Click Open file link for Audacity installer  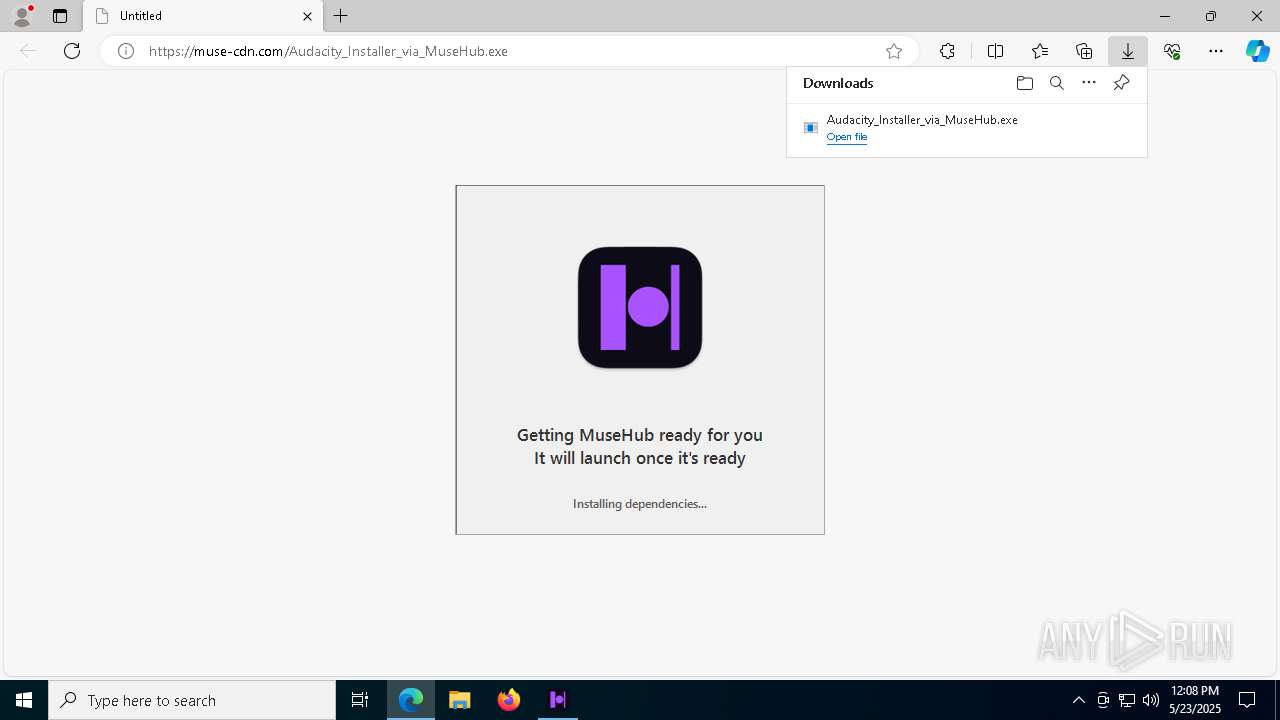pyautogui.click(x=847, y=137)
